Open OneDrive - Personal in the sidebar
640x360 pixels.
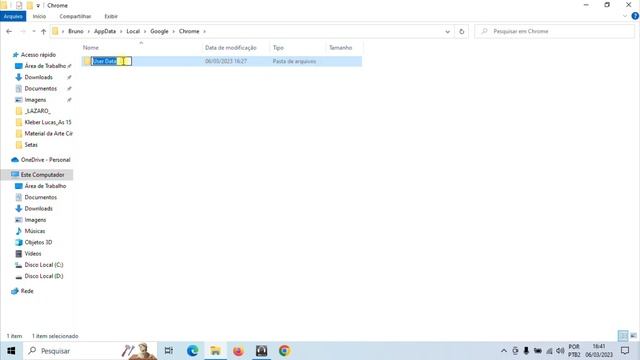point(45,160)
